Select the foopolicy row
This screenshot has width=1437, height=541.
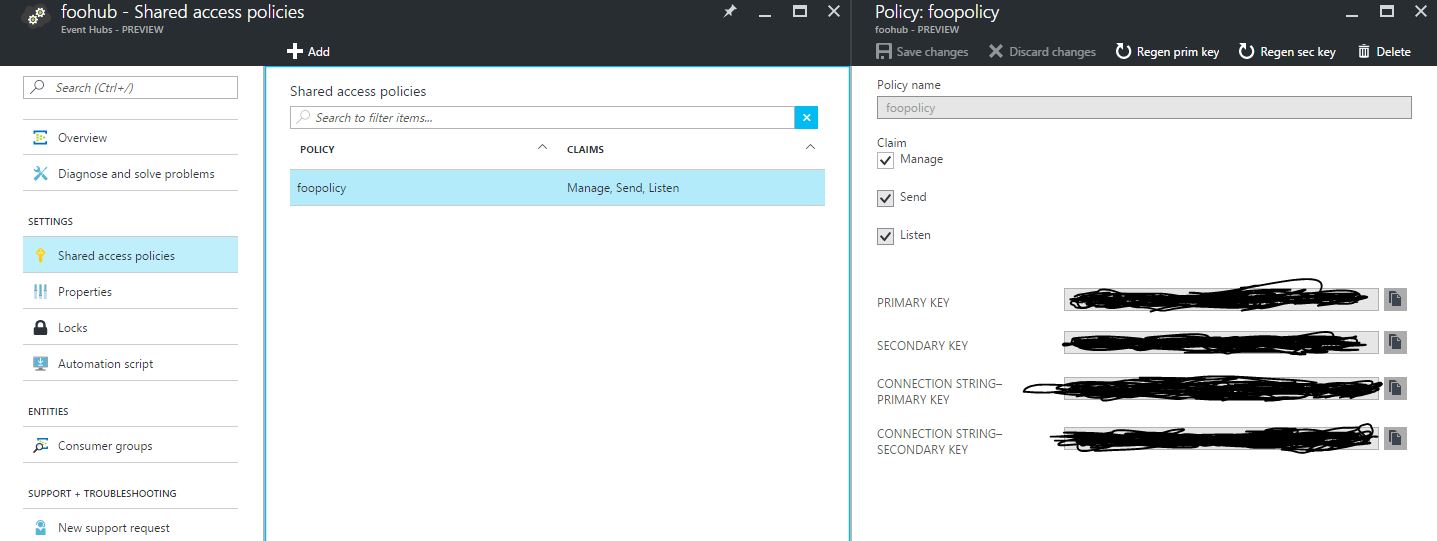[x=557, y=188]
